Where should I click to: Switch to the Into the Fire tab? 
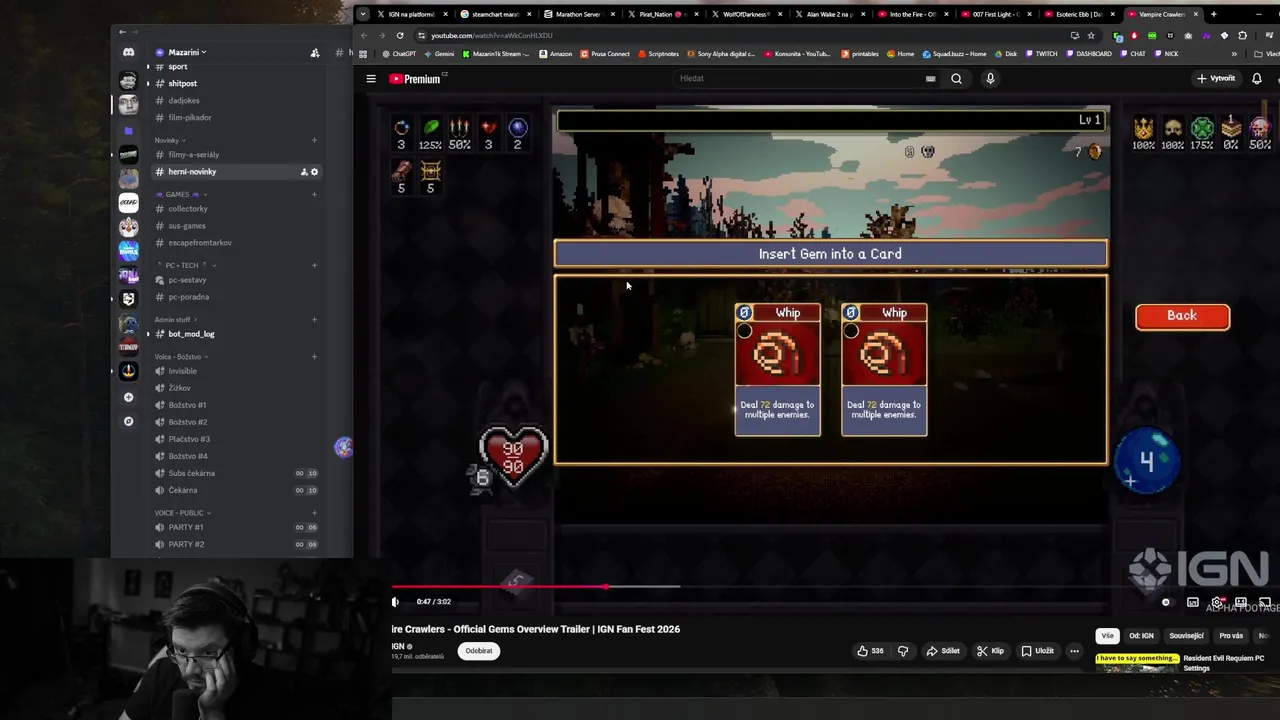click(912, 14)
